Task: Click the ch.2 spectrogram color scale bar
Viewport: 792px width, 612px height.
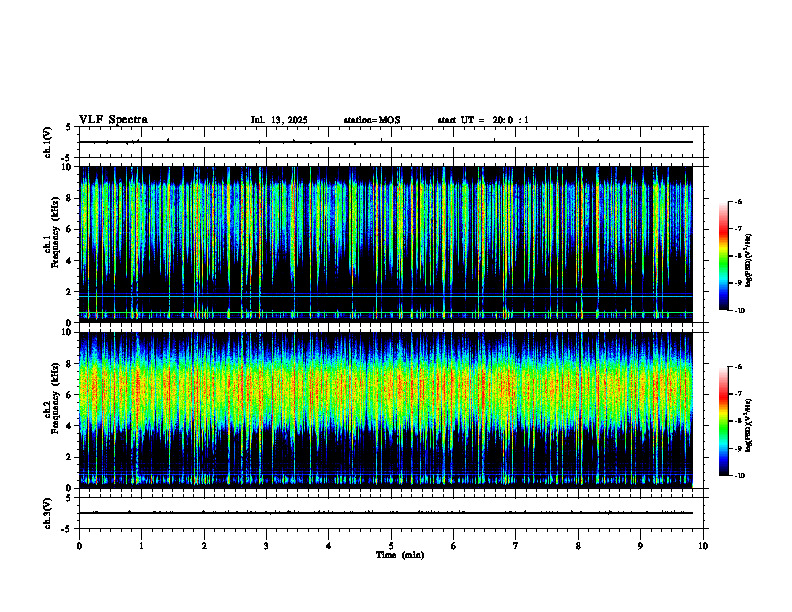Action: [723, 421]
